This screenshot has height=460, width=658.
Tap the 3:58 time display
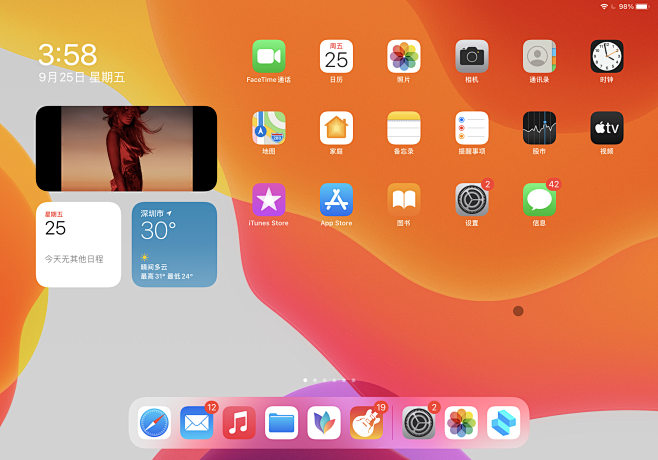click(68, 55)
